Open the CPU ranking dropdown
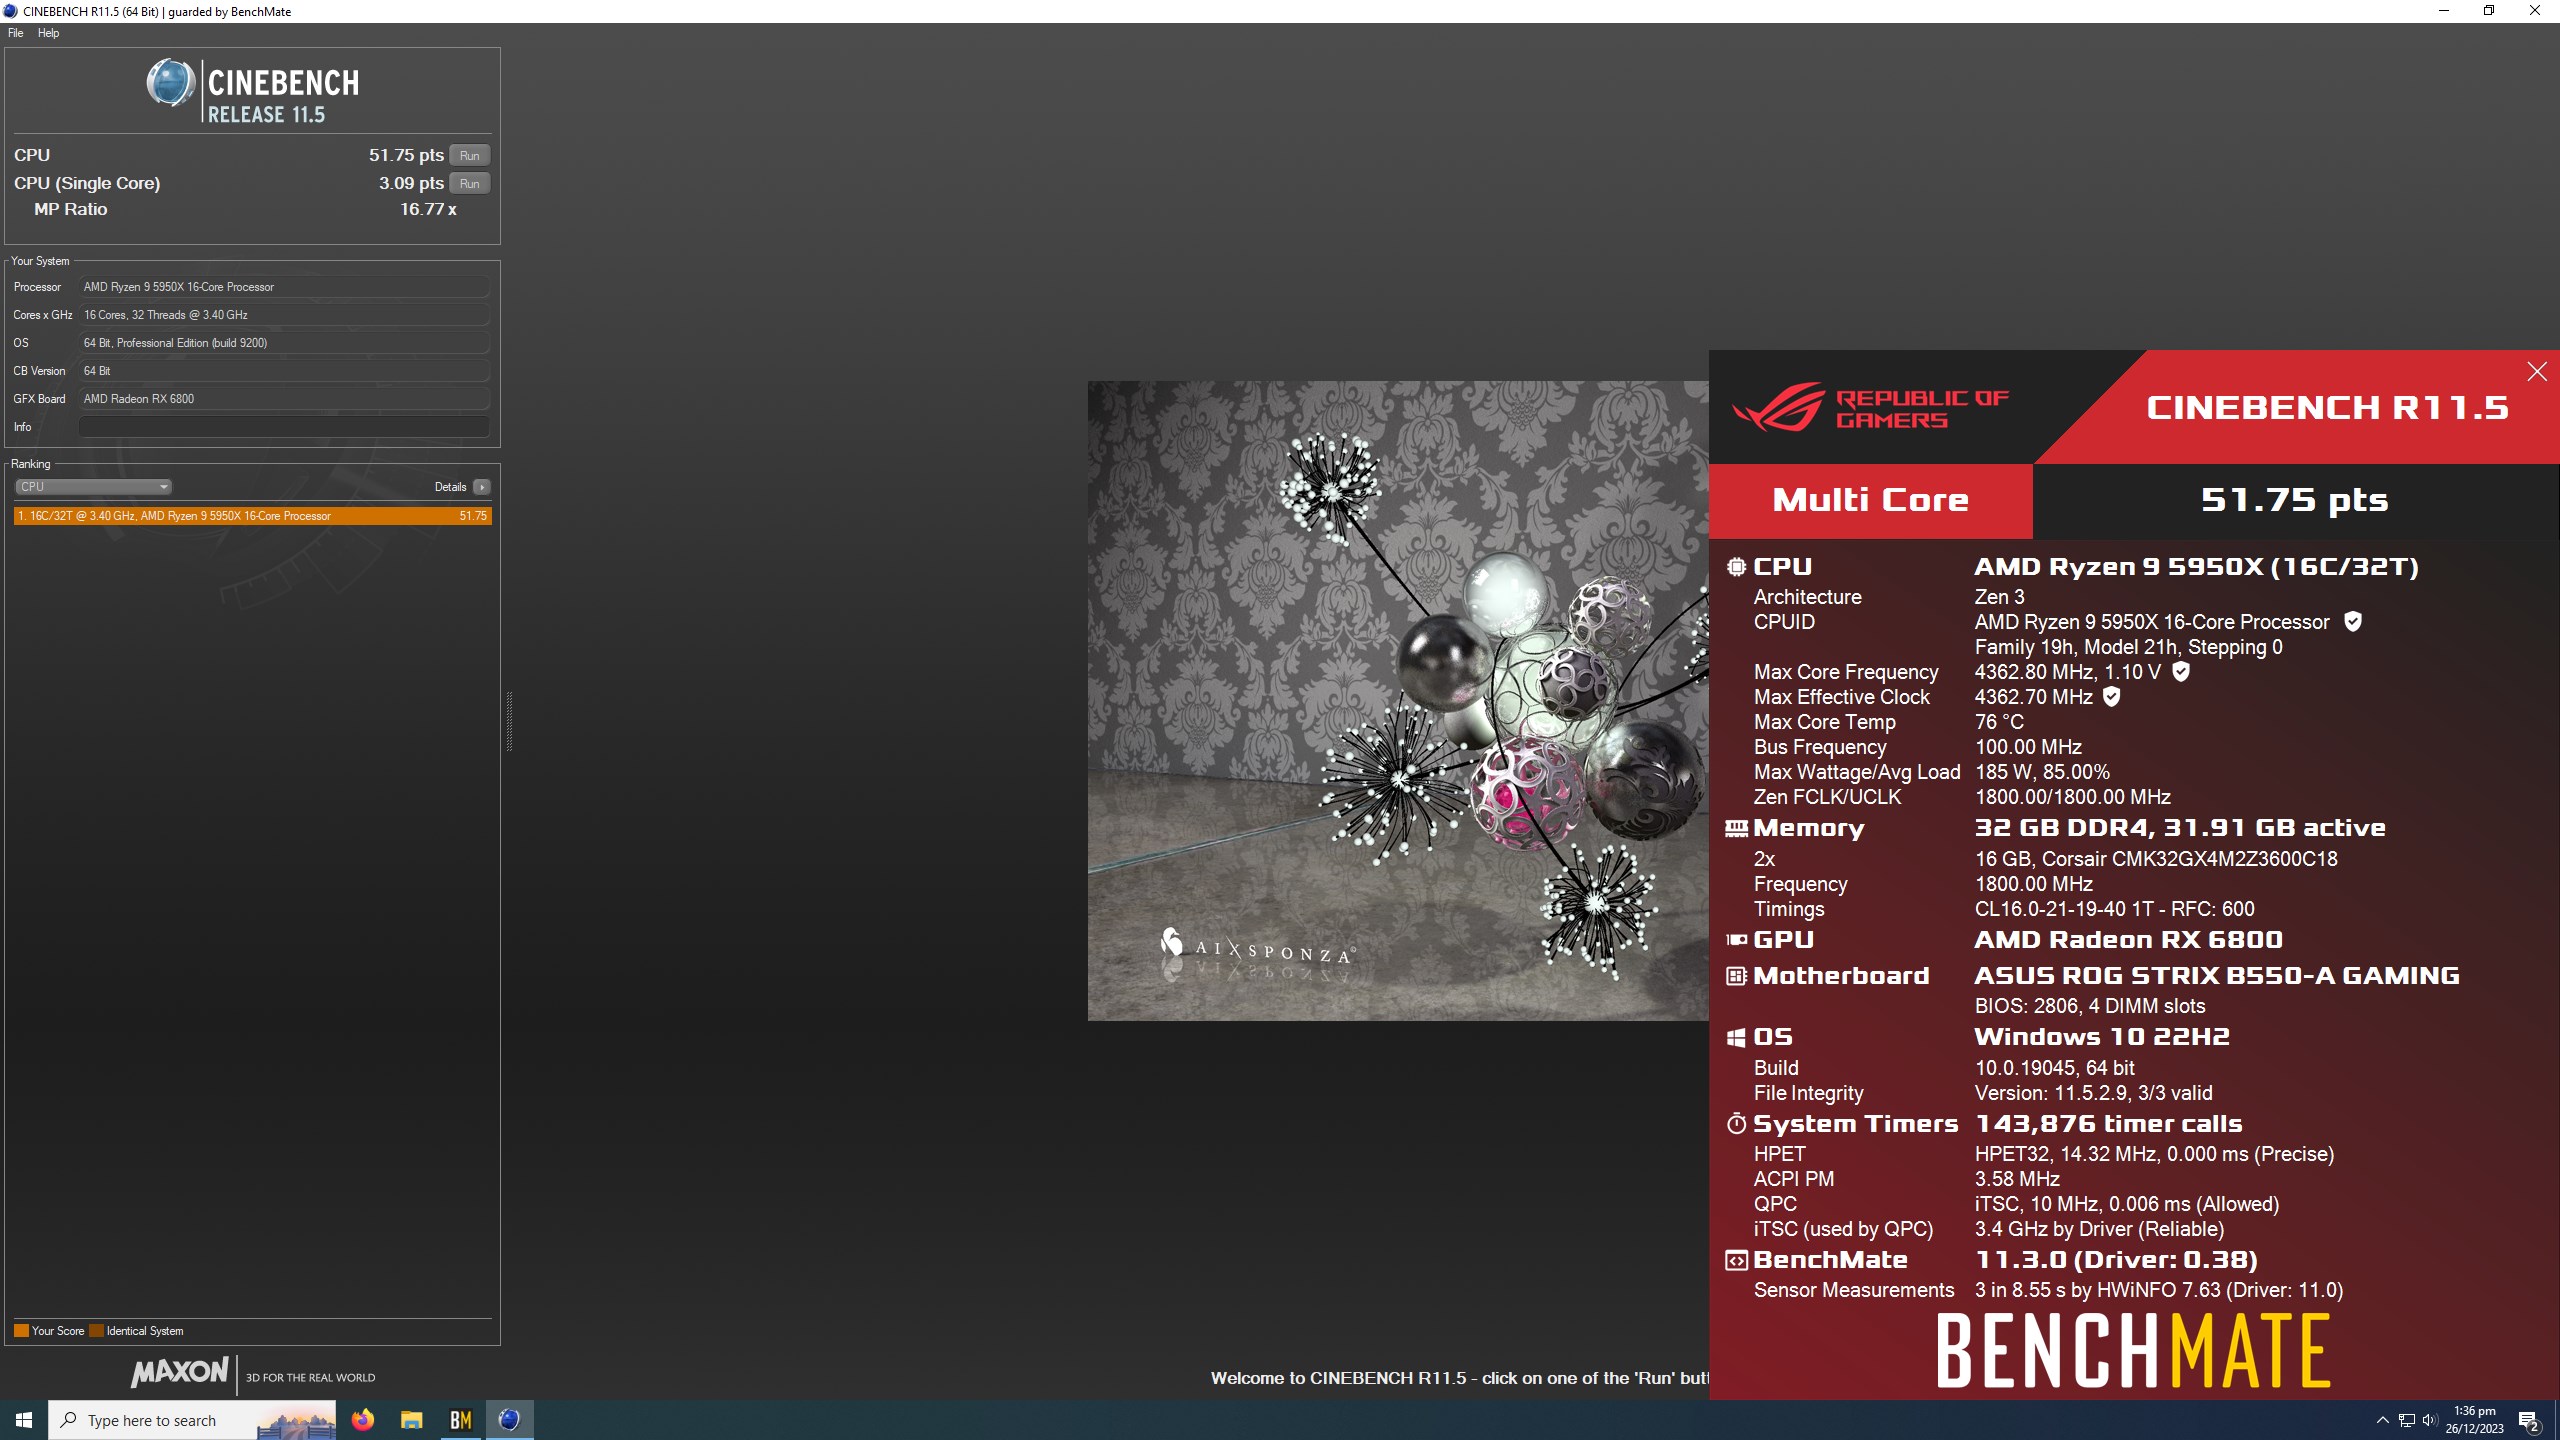 click(93, 487)
